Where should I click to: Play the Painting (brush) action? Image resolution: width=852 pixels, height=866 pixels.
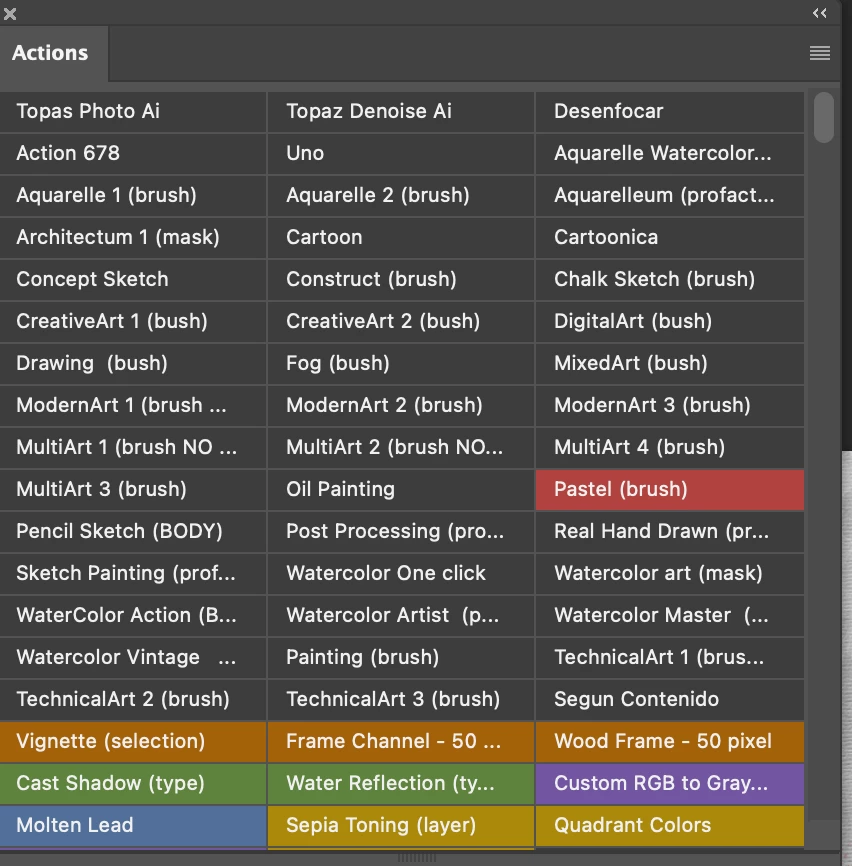(x=401, y=657)
